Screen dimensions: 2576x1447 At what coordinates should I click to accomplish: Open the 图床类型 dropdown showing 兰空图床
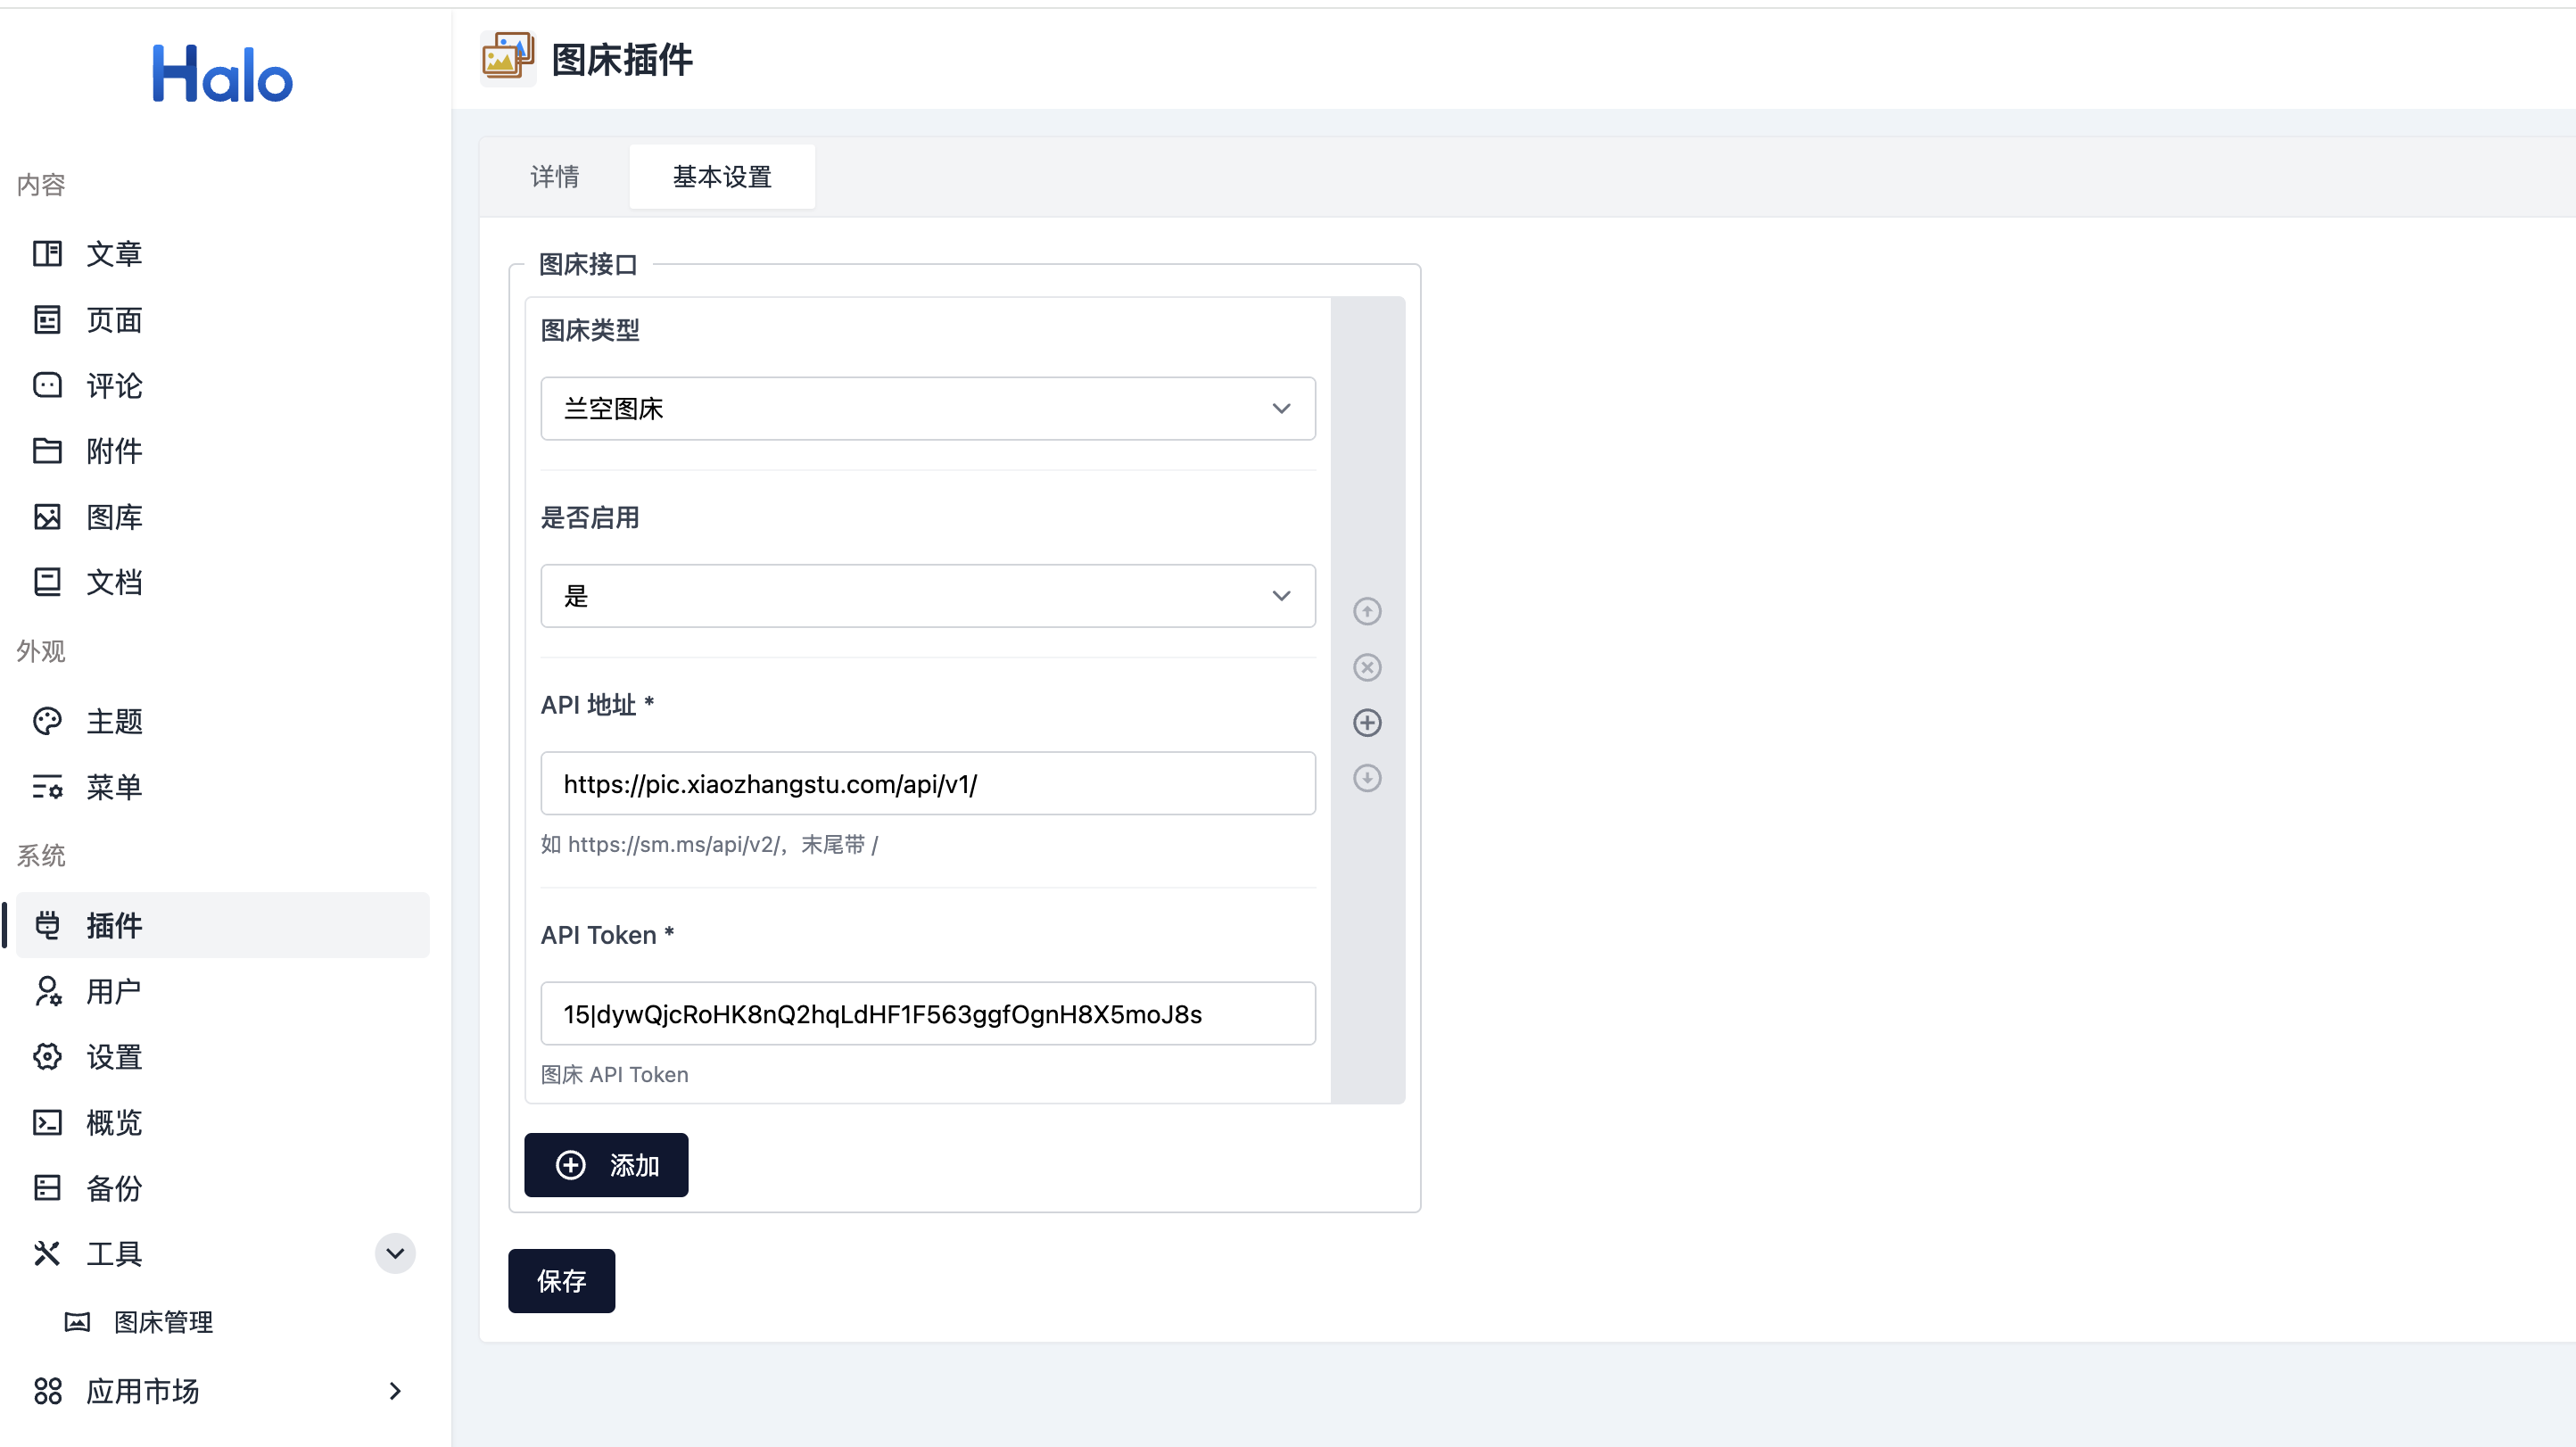(928, 408)
